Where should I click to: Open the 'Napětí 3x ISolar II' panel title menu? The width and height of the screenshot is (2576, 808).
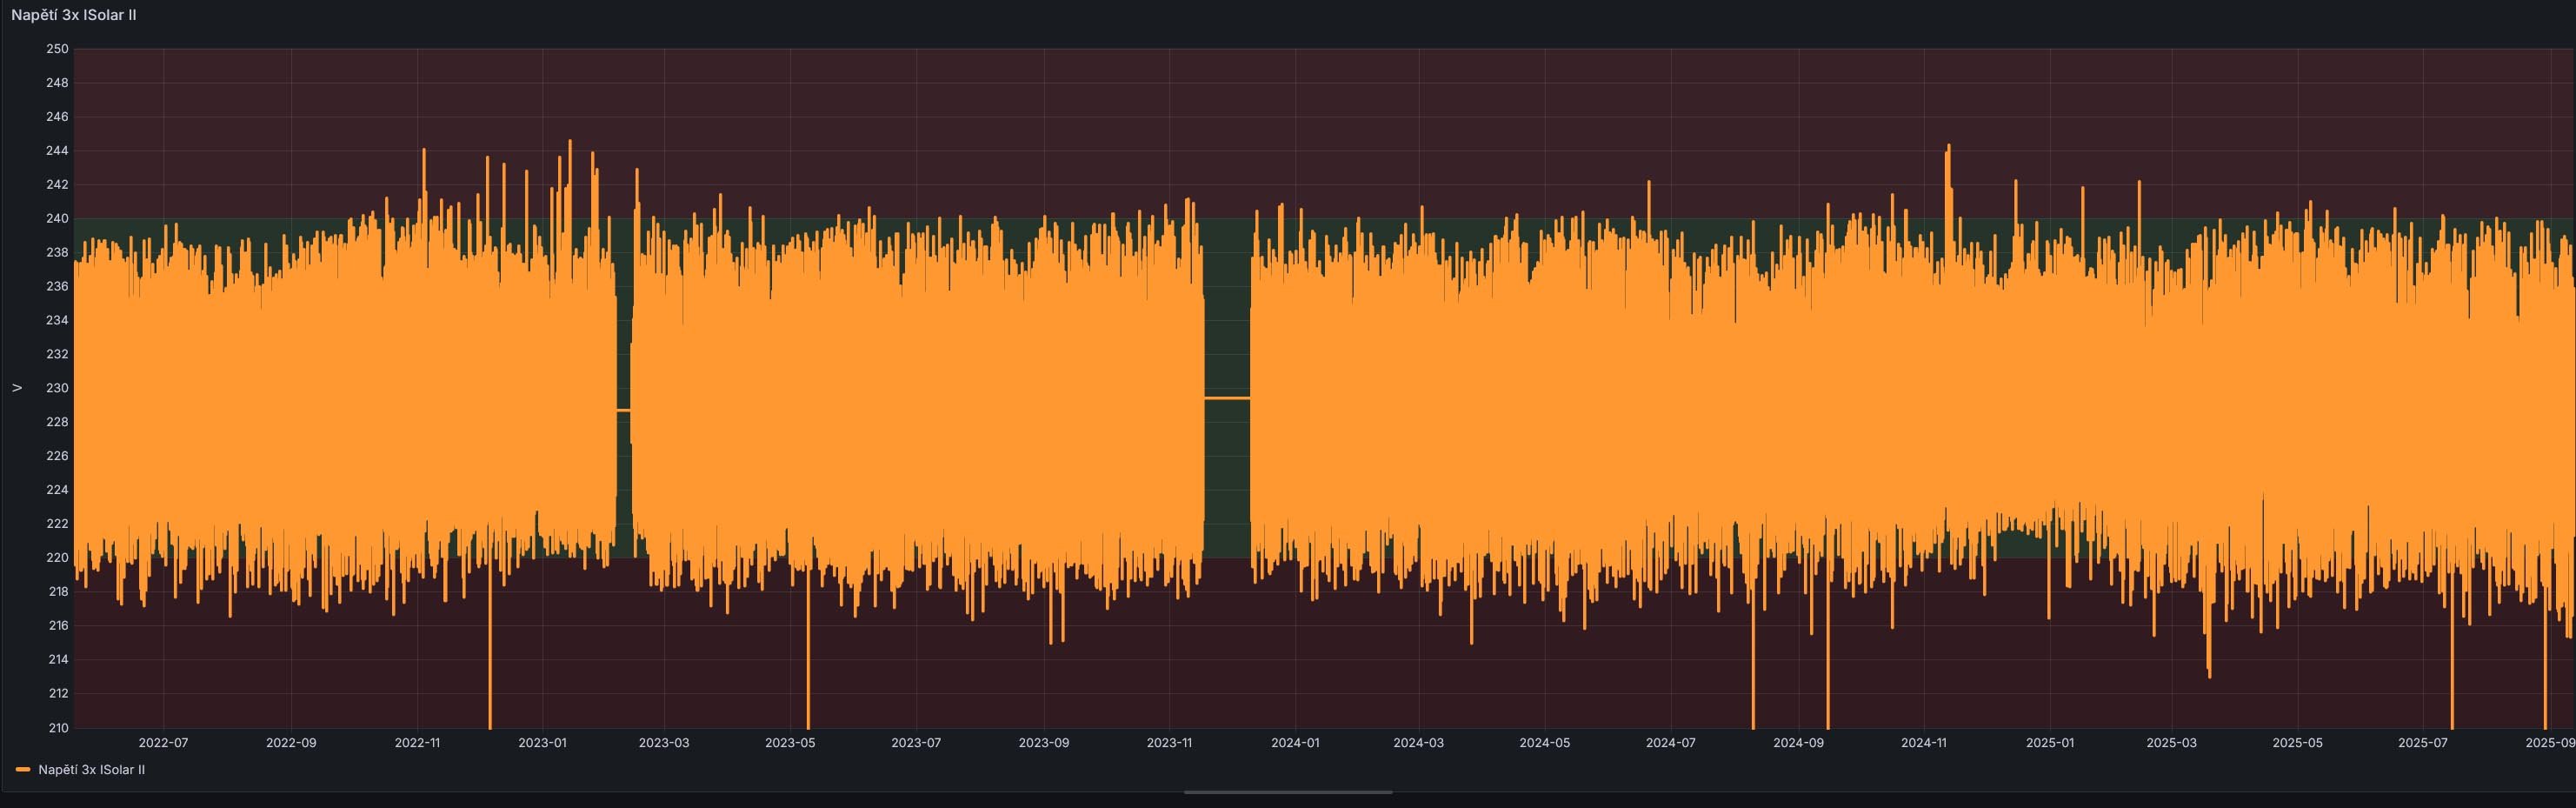[74, 15]
